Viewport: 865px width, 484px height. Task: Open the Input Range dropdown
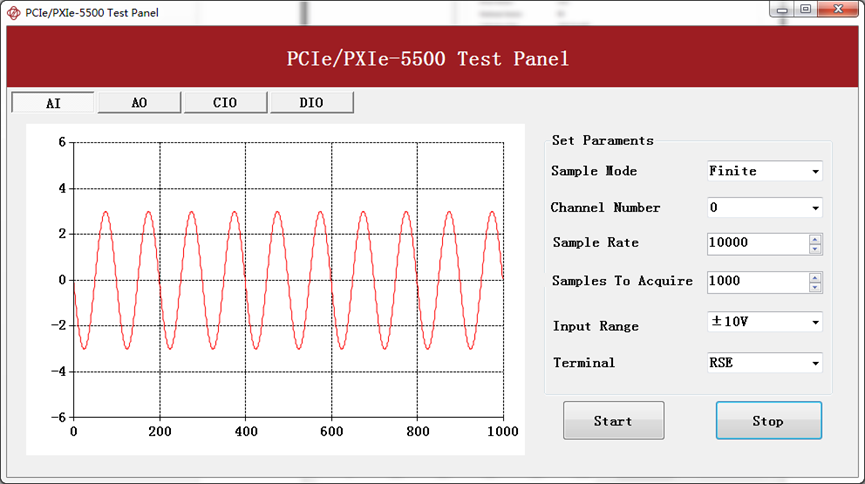(x=765, y=322)
